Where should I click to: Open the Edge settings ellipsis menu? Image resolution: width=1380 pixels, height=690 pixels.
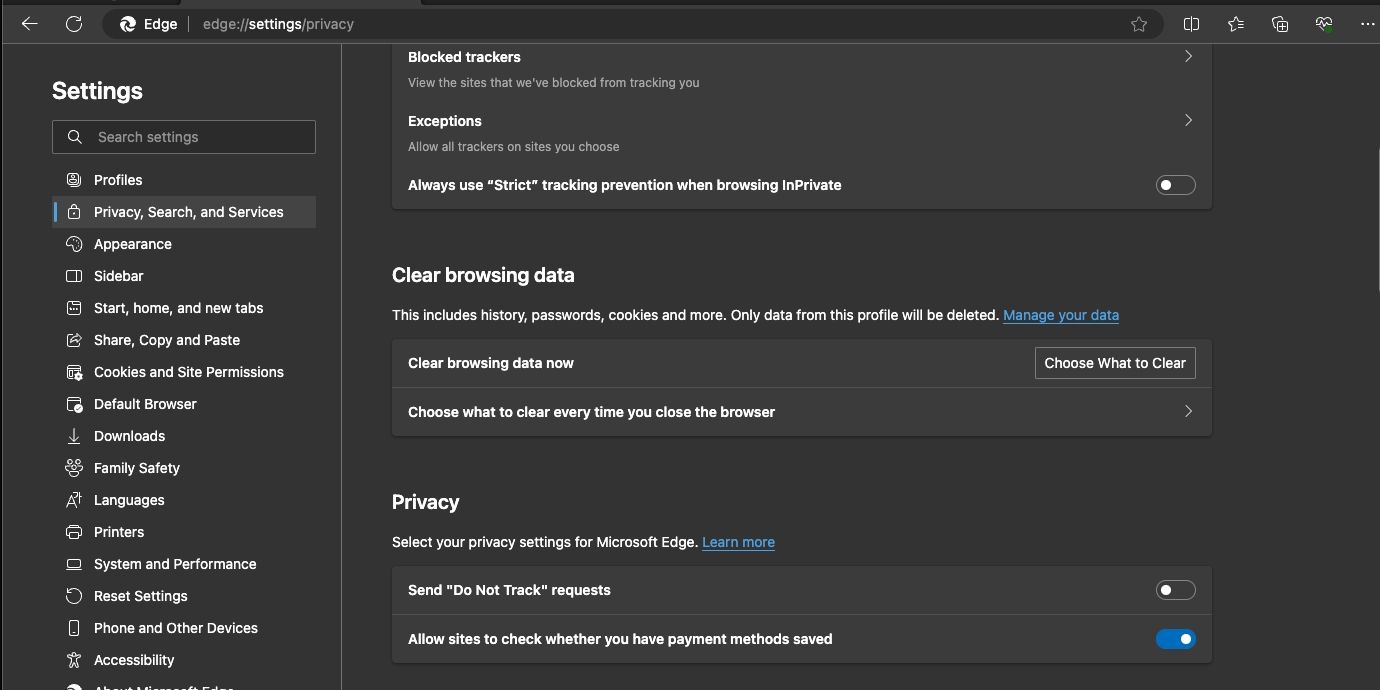[1367, 23]
